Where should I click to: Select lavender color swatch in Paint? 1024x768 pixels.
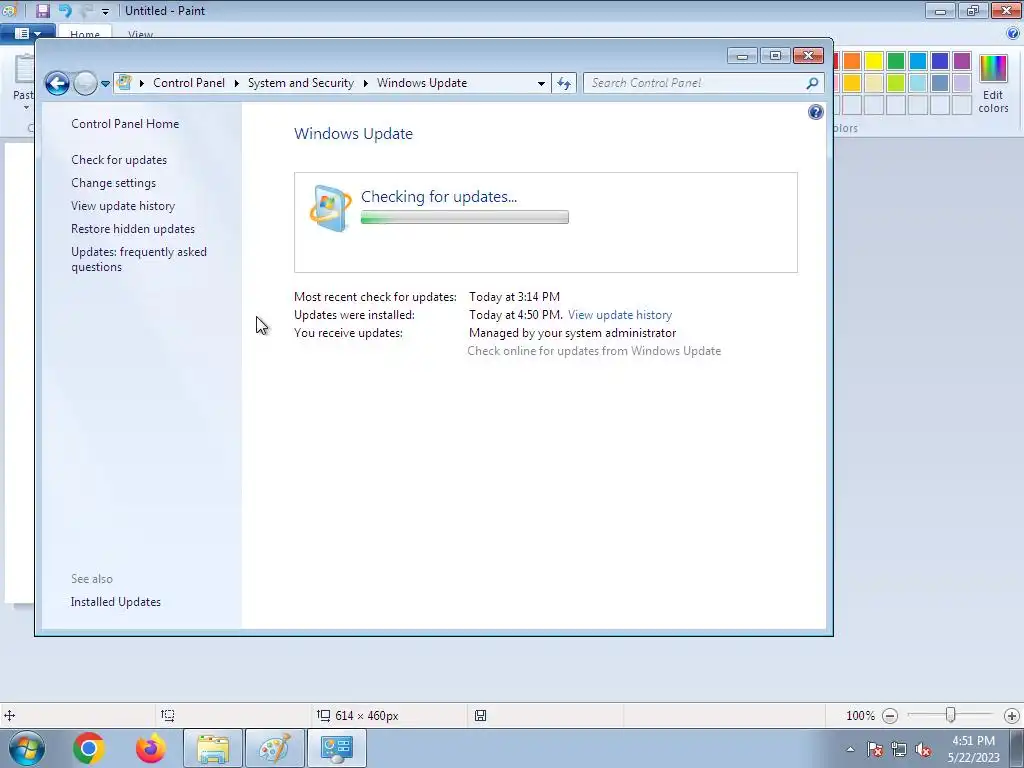pos(962,83)
